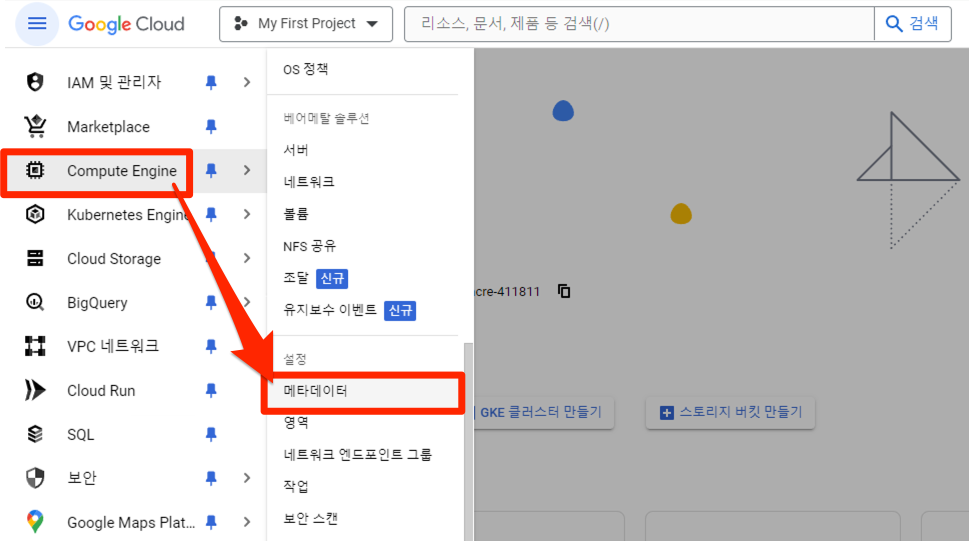
Task: Click GKE 클러스터 만들기 button
Action: [x=541, y=412]
